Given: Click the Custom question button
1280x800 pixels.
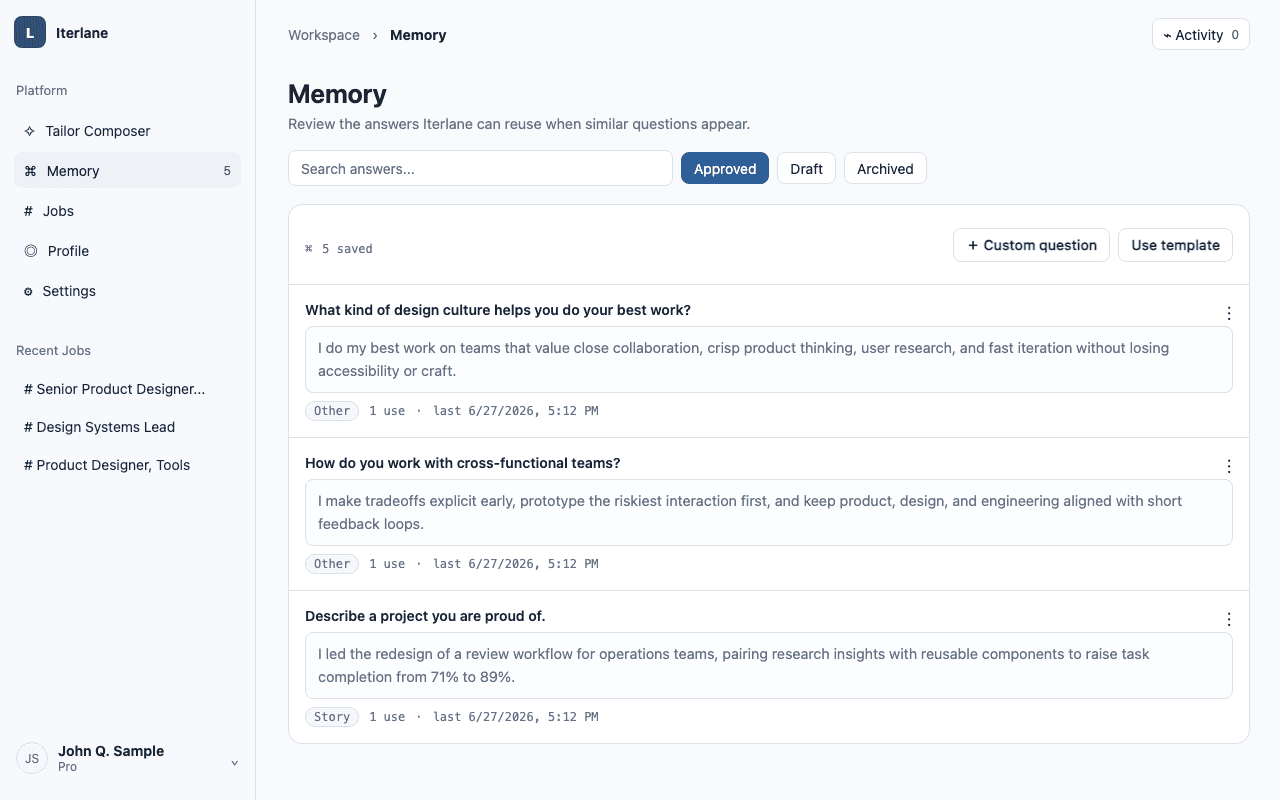Looking at the screenshot, I should point(1031,245).
